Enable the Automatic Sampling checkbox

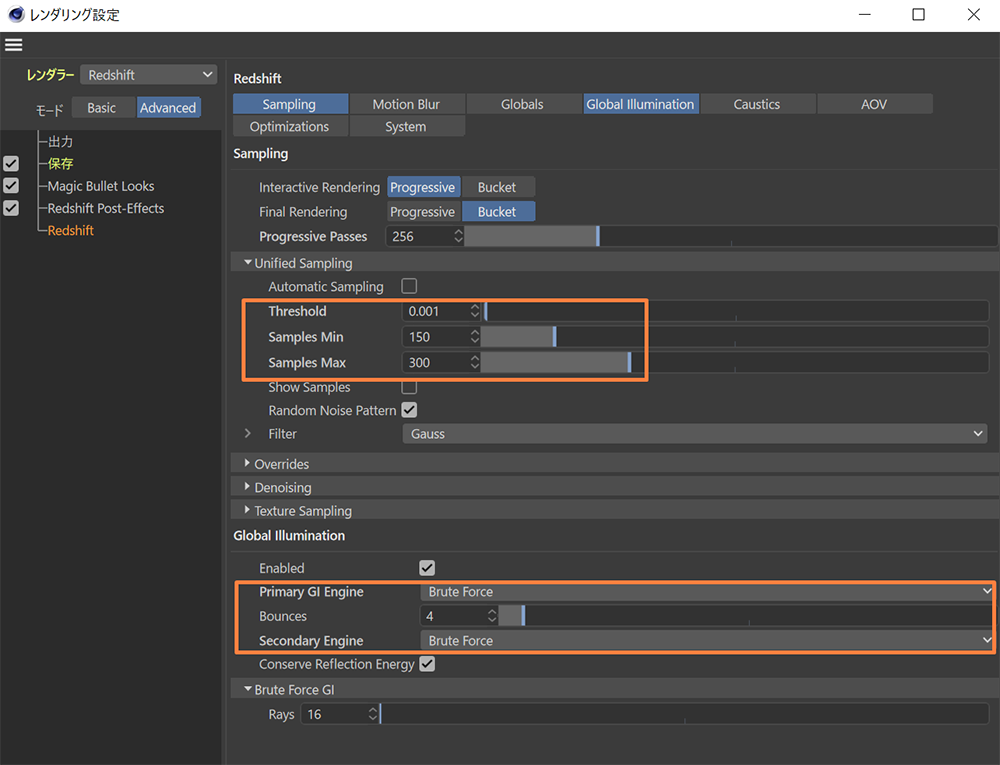point(409,286)
